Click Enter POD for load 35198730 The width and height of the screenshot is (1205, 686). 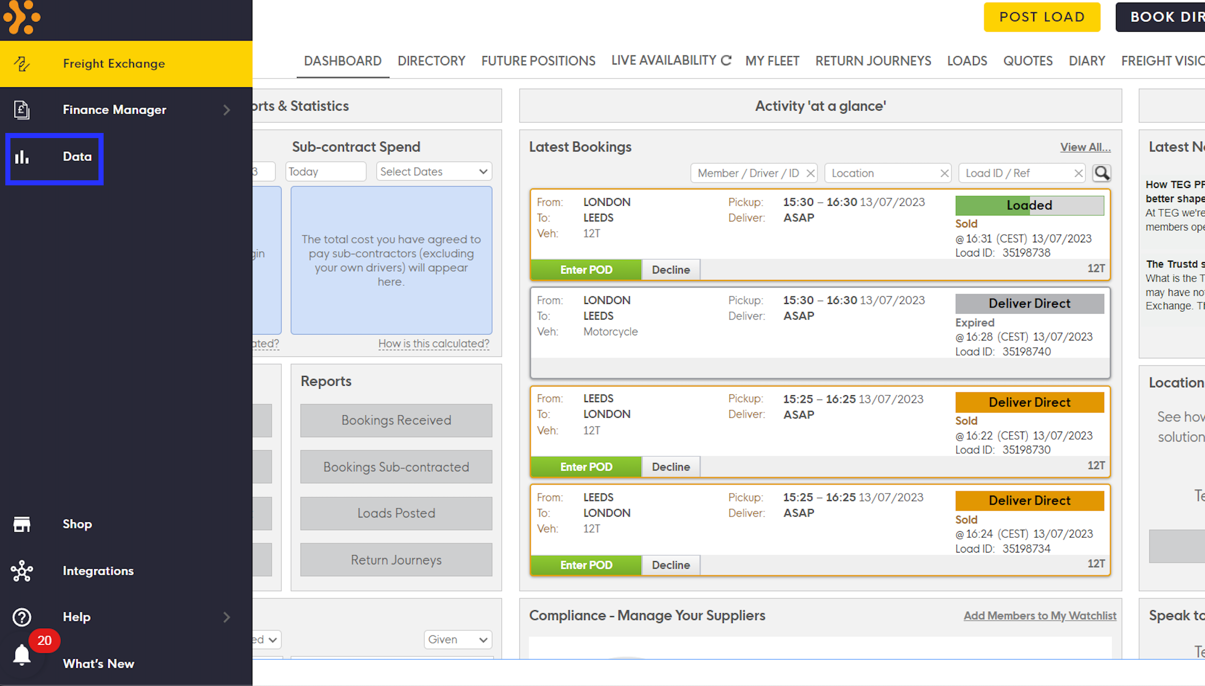pyautogui.click(x=586, y=467)
